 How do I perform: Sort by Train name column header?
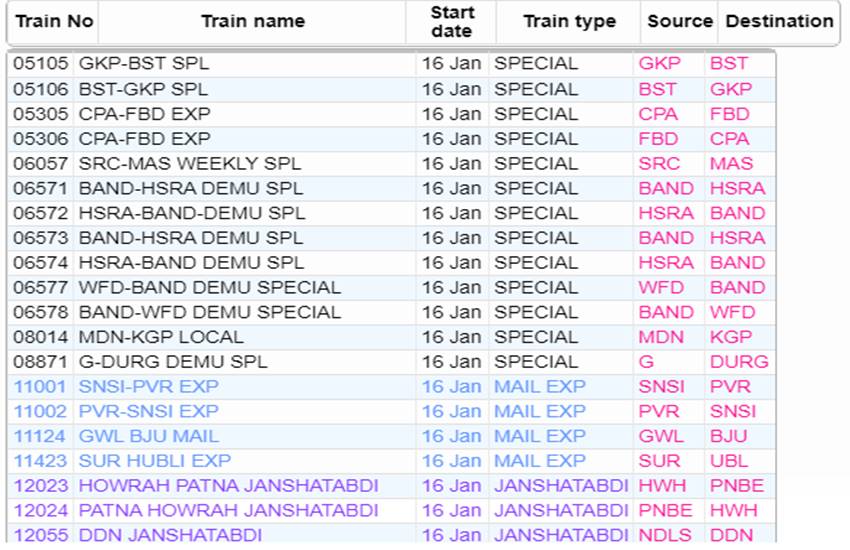(x=252, y=21)
